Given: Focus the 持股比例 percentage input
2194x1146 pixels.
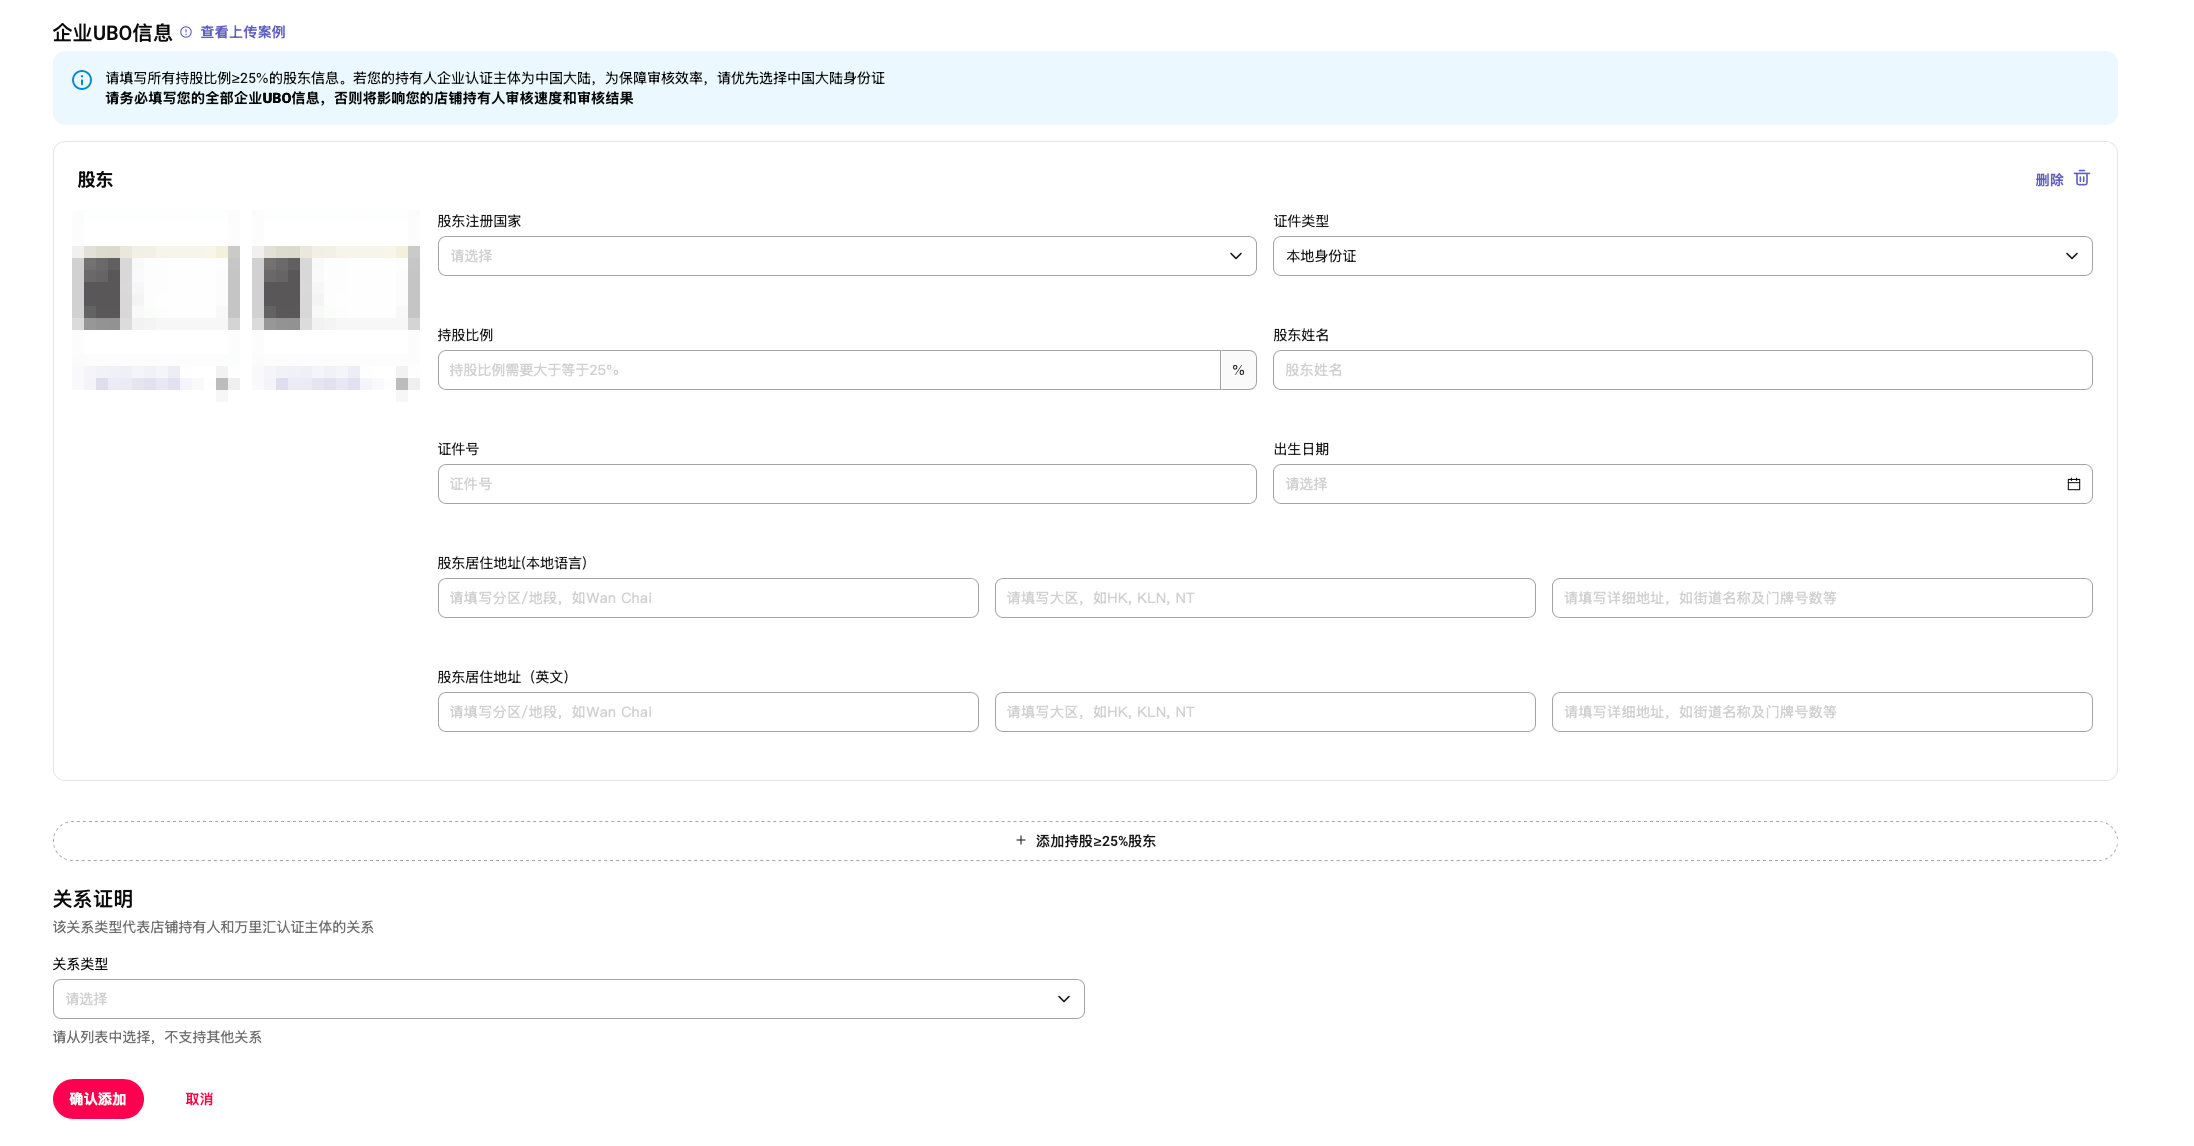Looking at the screenshot, I should coord(829,370).
